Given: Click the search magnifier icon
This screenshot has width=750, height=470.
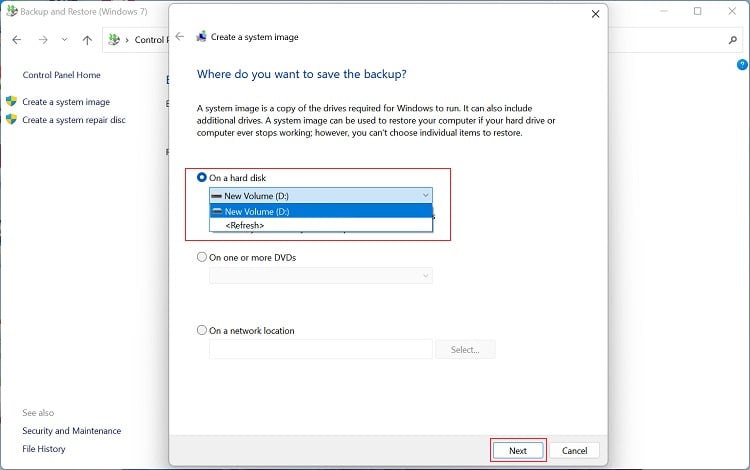Looking at the screenshot, I should [732, 40].
